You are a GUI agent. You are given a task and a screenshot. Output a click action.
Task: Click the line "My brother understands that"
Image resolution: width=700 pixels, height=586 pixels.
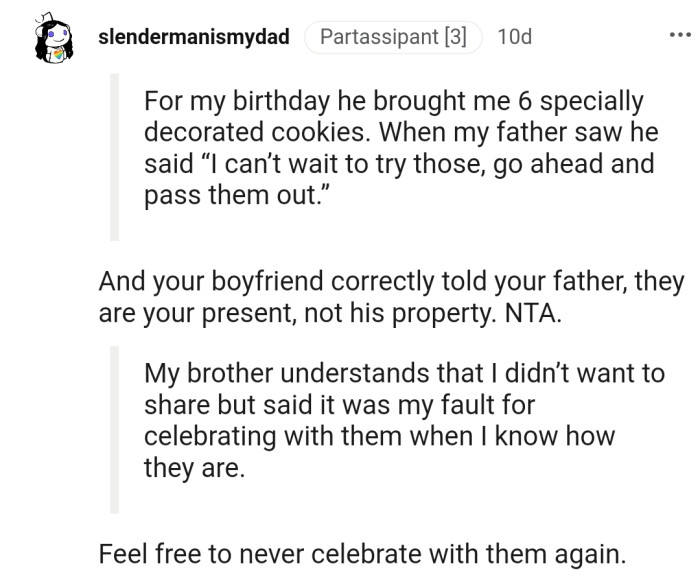pyautogui.click(x=403, y=374)
